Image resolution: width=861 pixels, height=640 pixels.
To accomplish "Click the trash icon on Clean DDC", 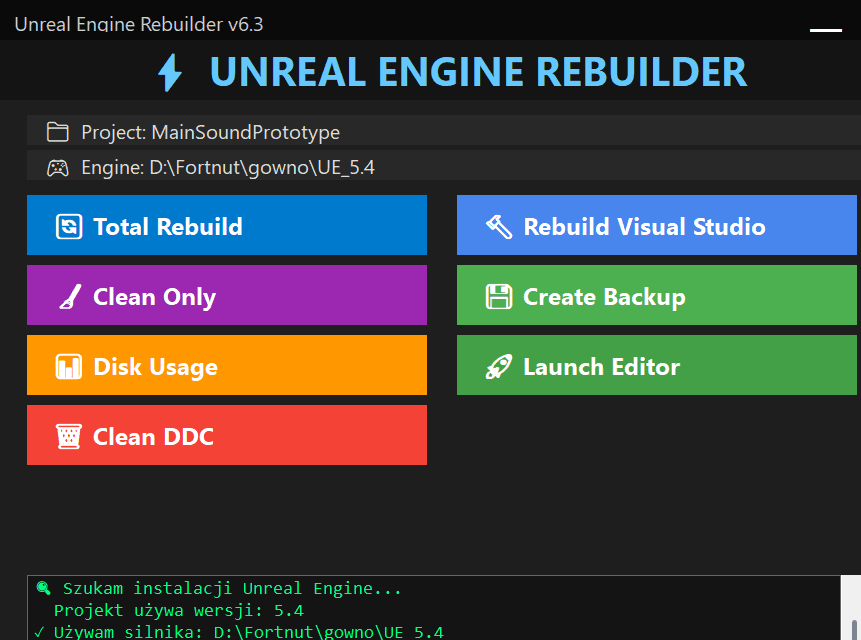I will pos(67,435).
